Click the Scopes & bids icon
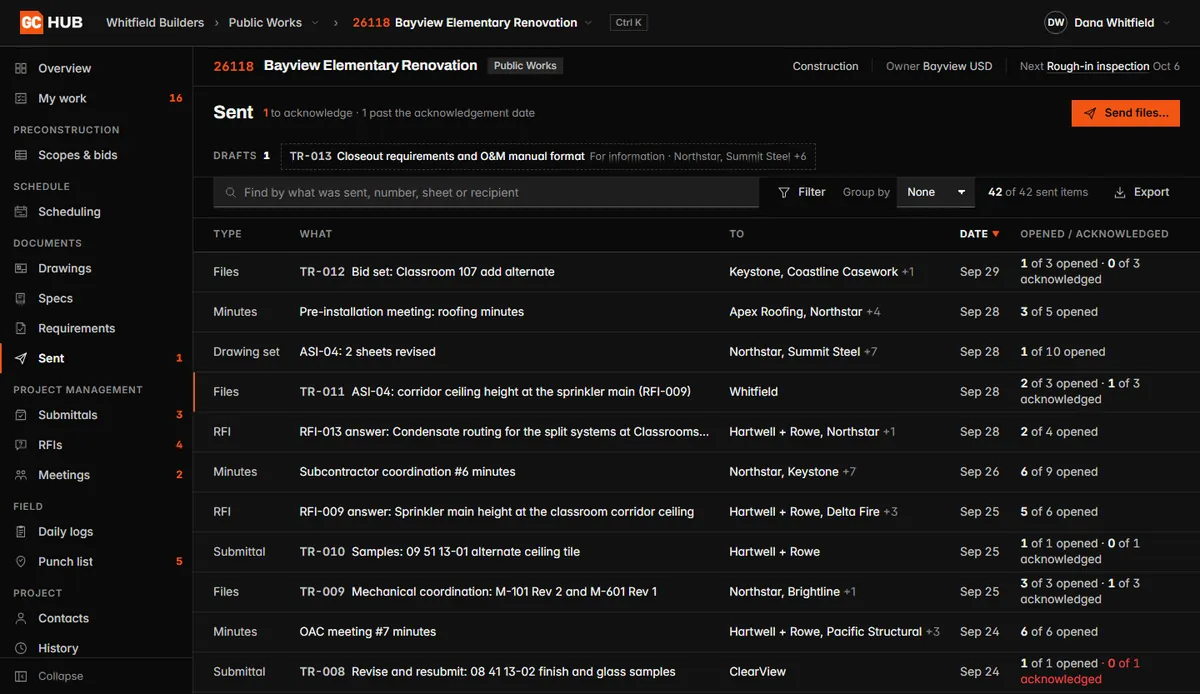Screen dimensions: 1200x694 pos(21,155)
